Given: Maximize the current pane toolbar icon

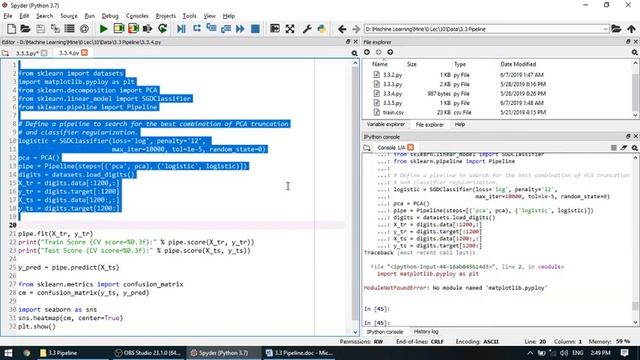Looking at the screenshot, I should [x=275, y=29].
